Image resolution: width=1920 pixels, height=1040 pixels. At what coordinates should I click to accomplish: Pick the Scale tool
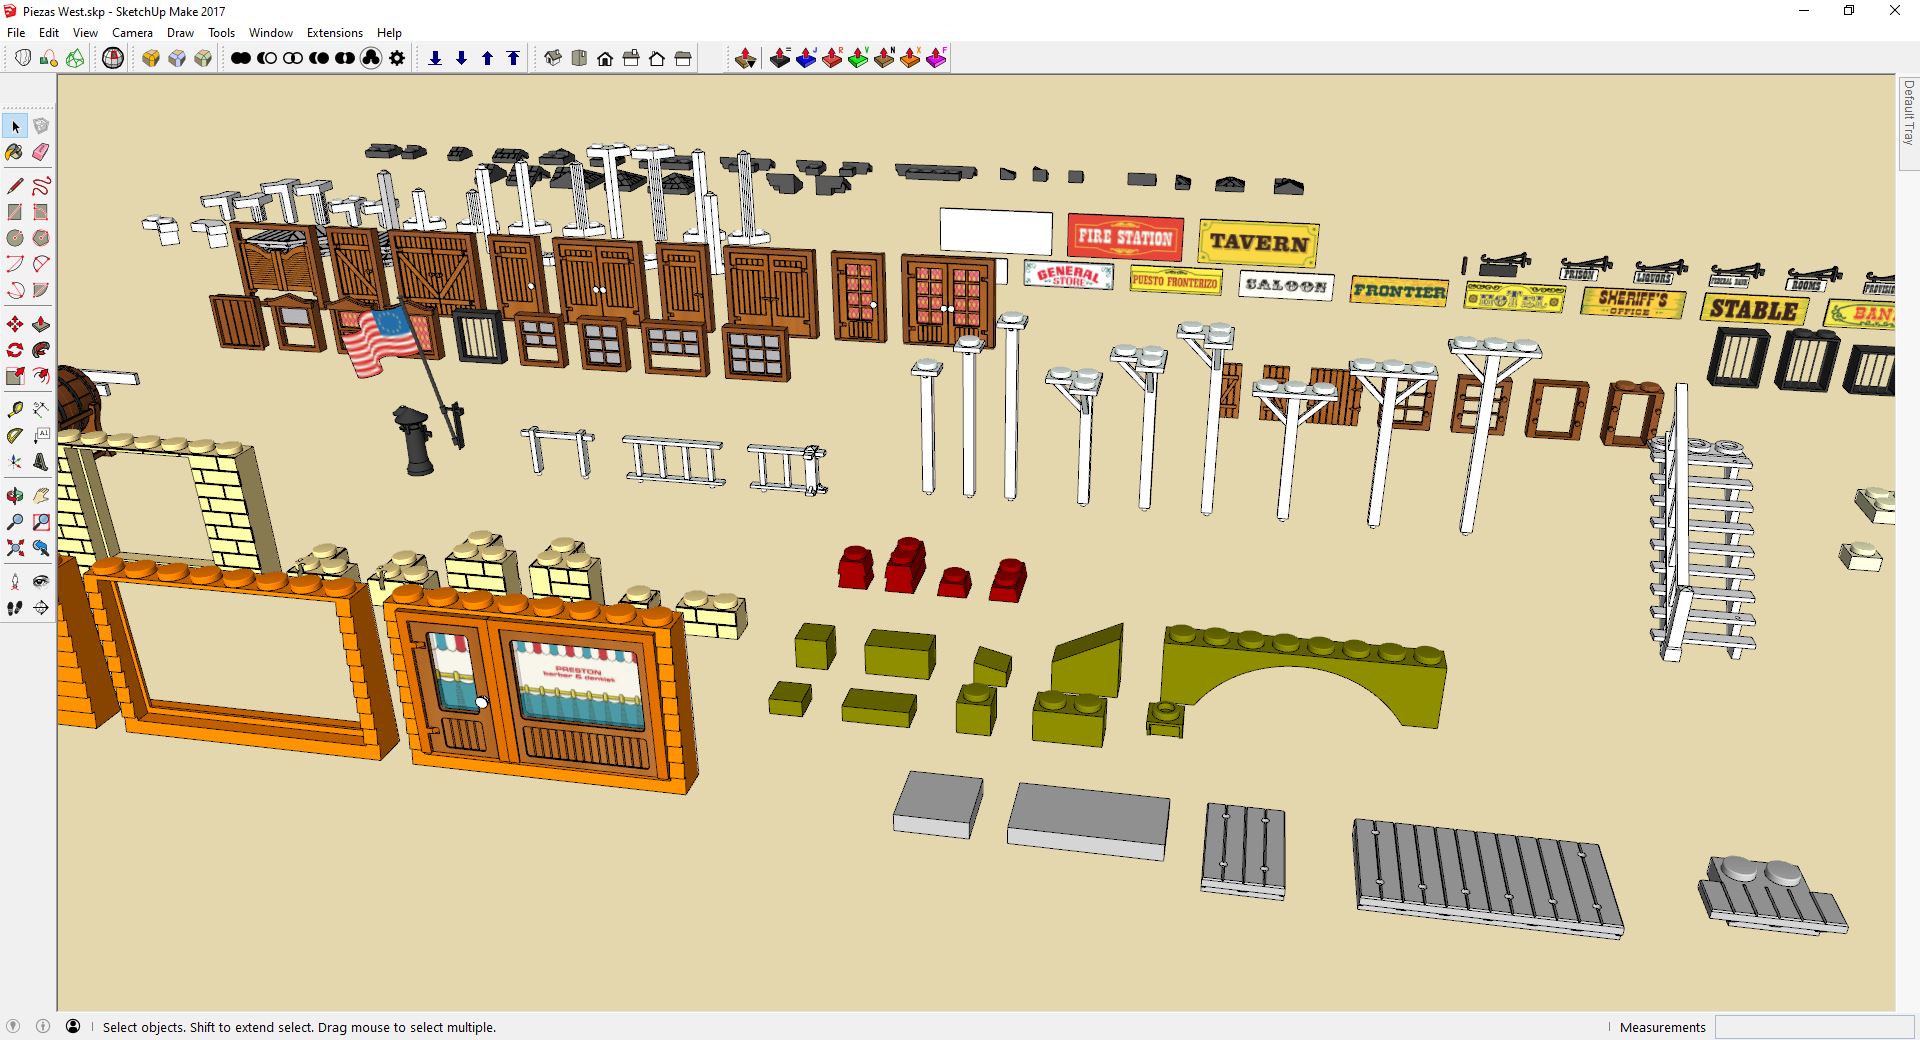coord(15,376)
